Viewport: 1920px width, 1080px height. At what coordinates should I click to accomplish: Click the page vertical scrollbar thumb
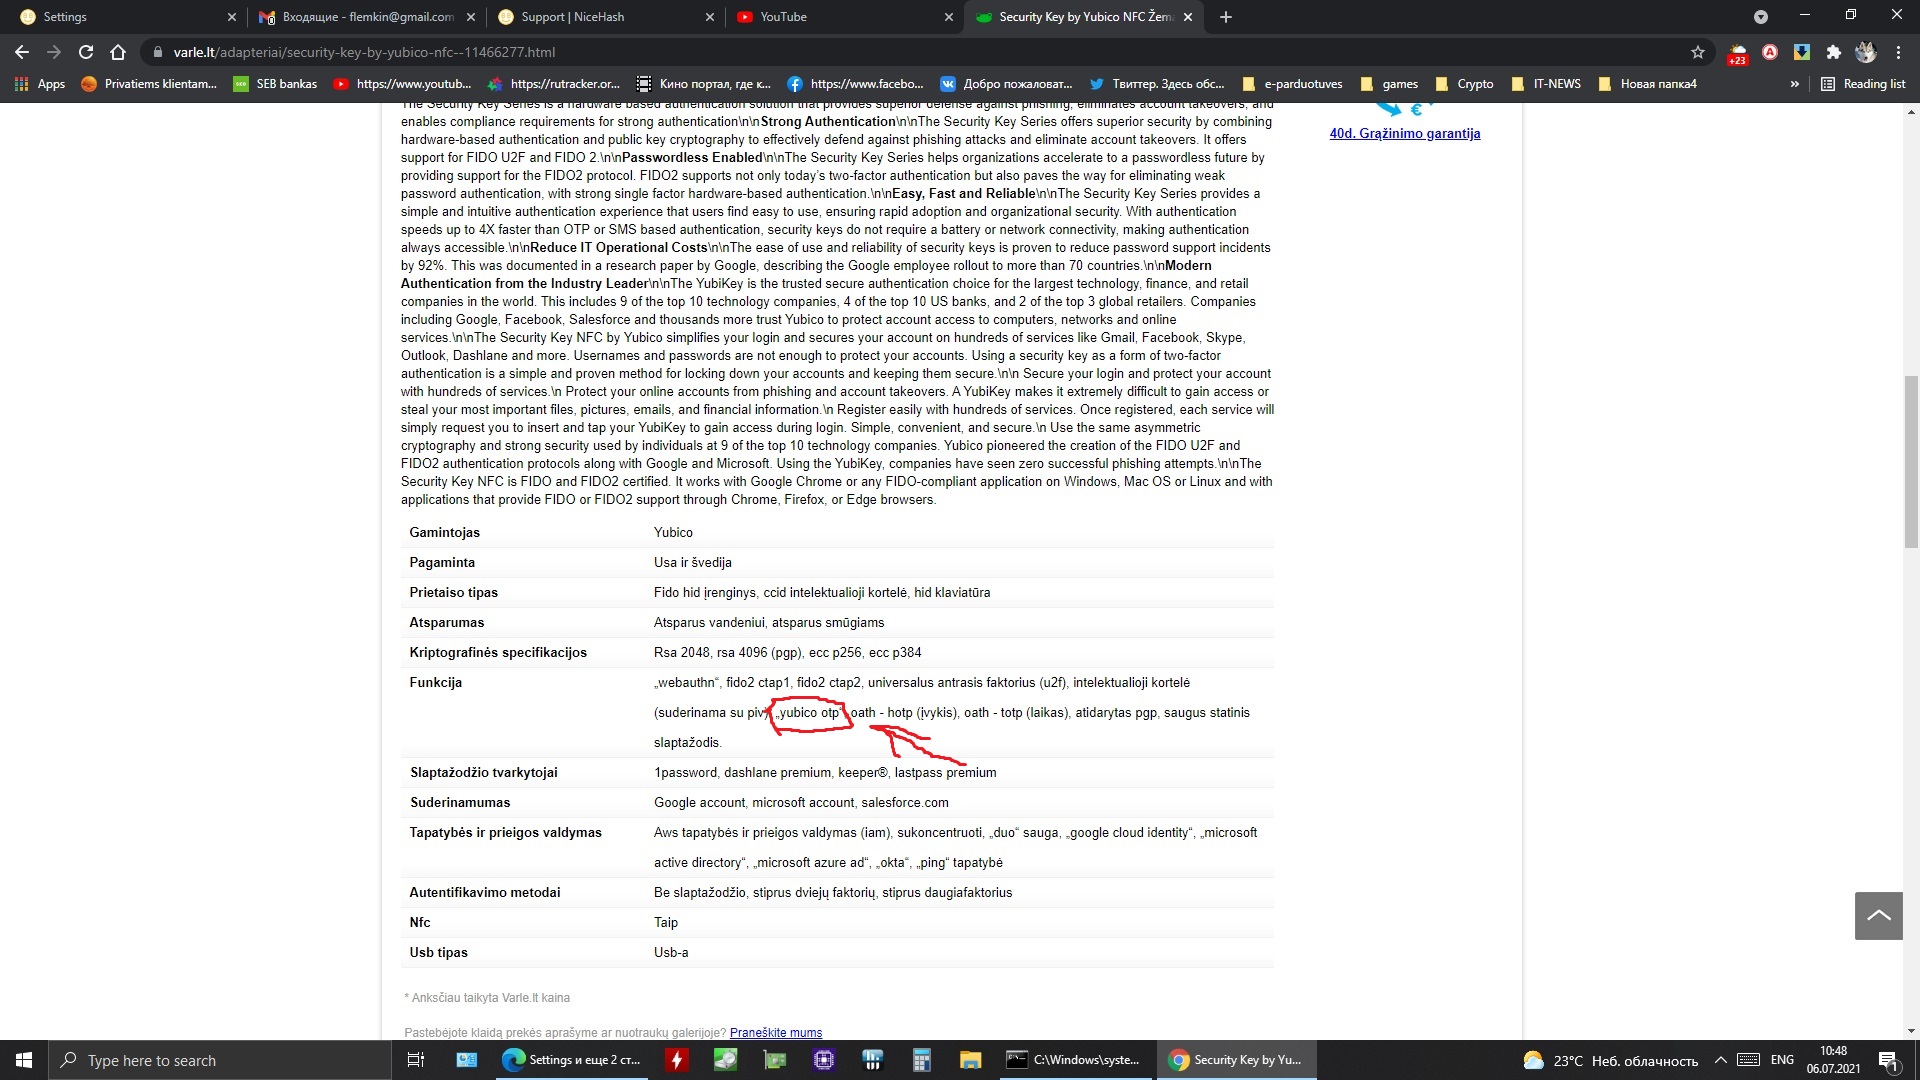coord(1911,462)
